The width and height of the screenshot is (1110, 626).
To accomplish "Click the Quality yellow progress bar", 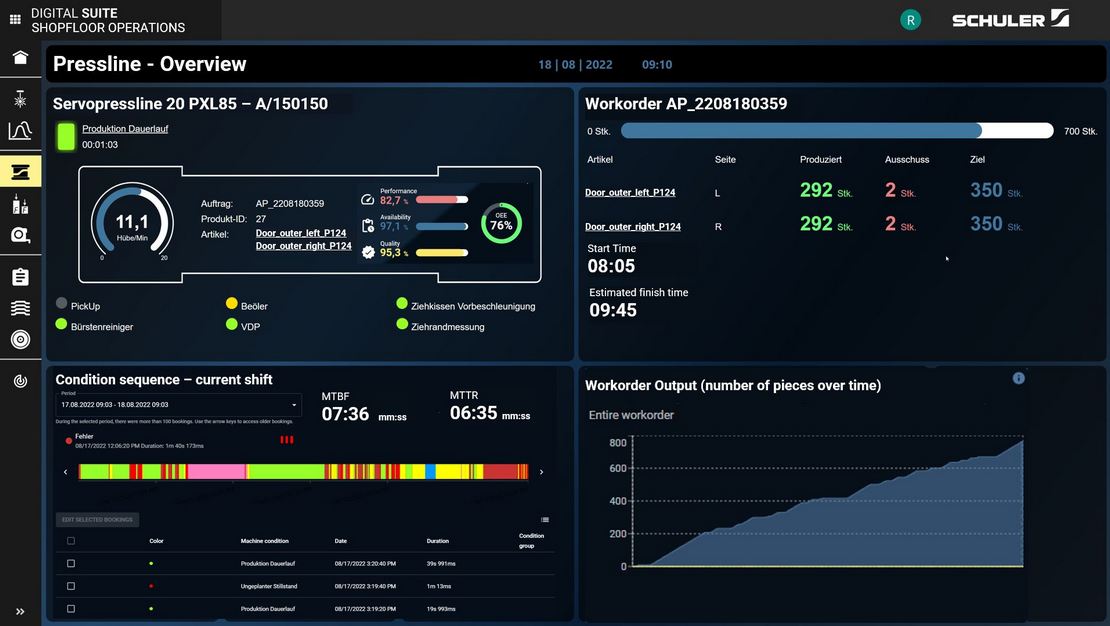I will [x=442, y=253].
